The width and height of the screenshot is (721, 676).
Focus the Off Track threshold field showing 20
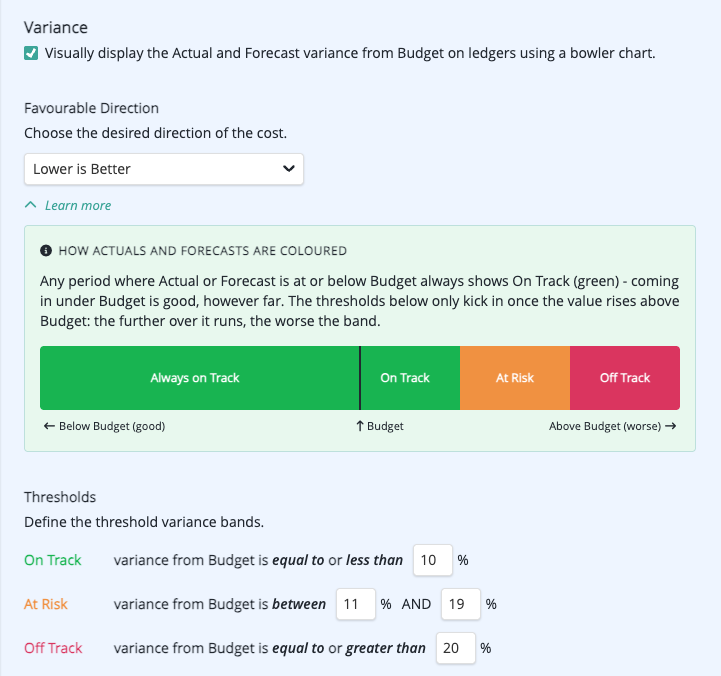(x=456, y=648)
